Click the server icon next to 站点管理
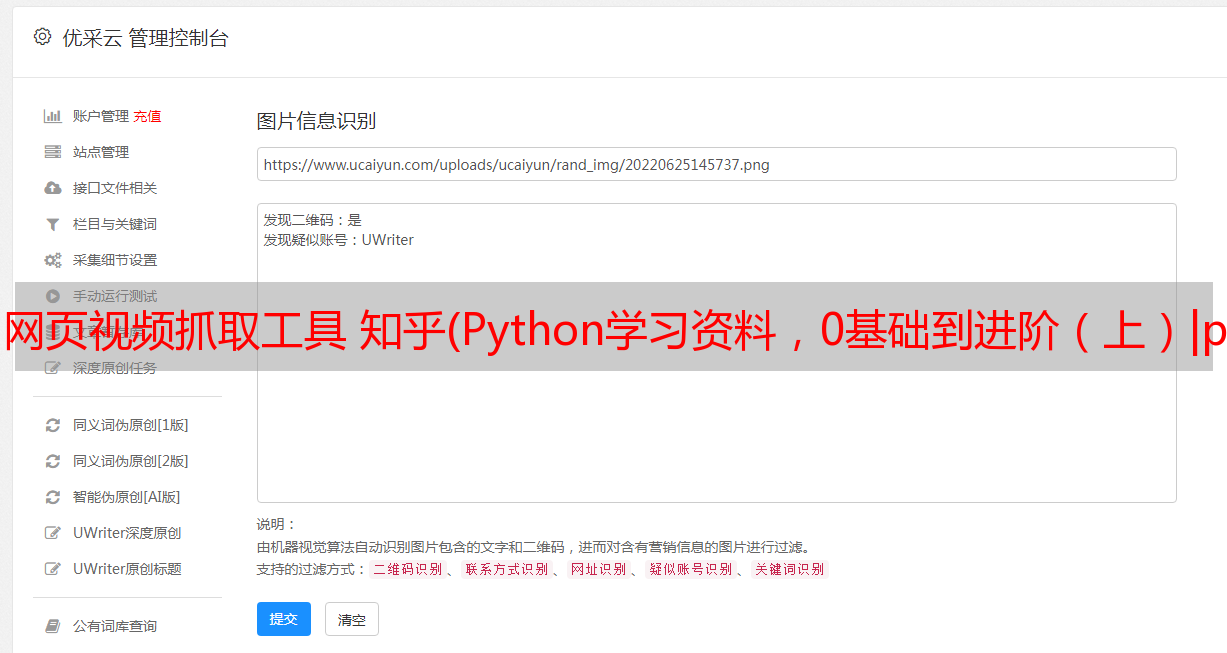This screenshot has height=653, width=1227. (53, 152)
